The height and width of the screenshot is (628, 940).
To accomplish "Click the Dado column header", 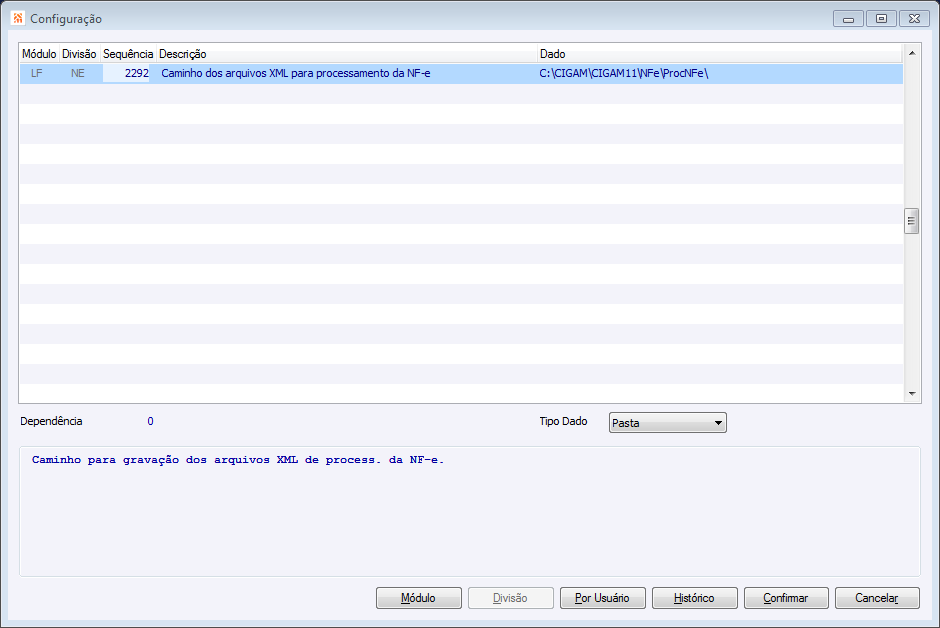I will (x=719, y=54).
